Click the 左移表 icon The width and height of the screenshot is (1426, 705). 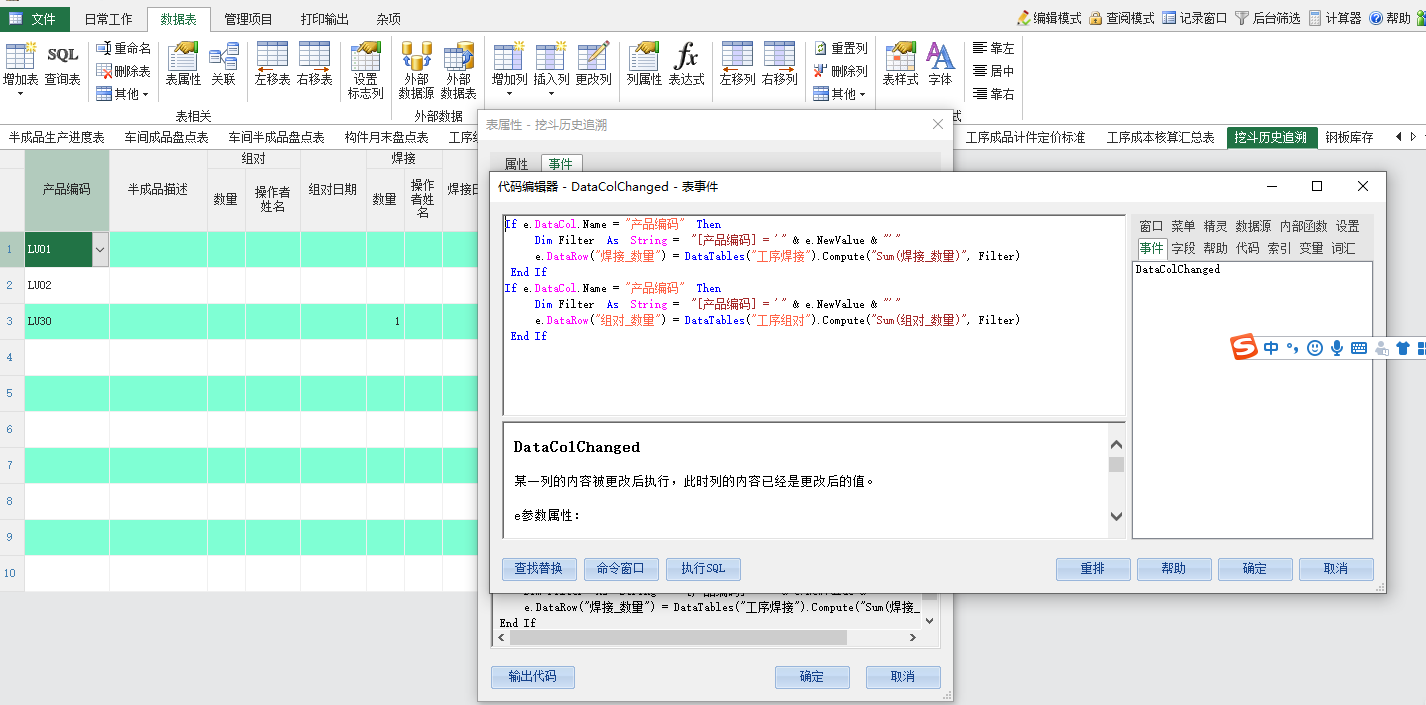point(272,63)
